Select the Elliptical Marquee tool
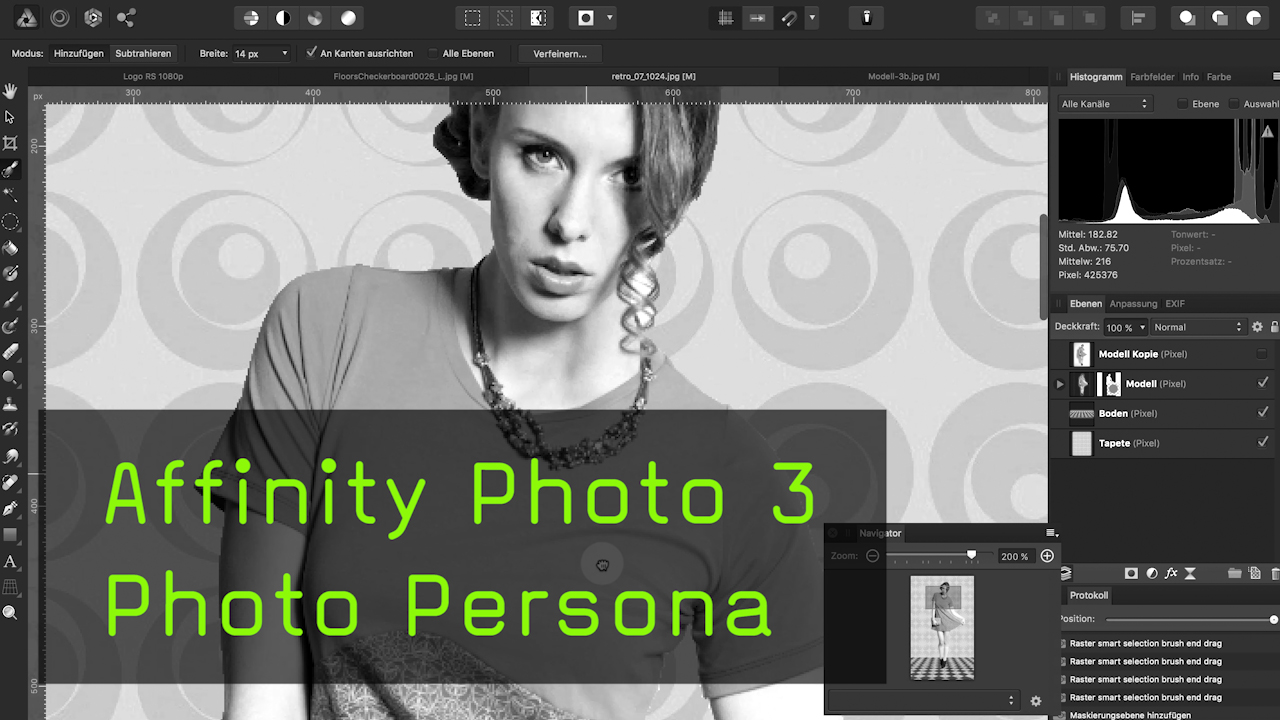Screen dimensions: 1280x720 pyautogui.click(x=10, y=222)
